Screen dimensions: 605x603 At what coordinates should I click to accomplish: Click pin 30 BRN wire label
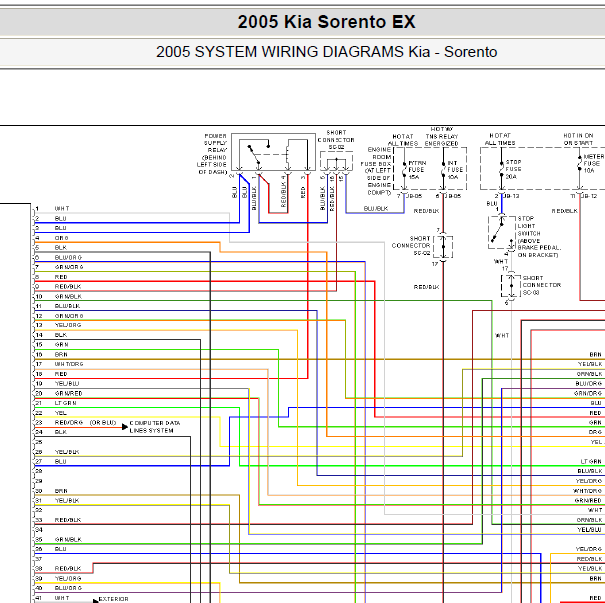(x=61, y=491)
